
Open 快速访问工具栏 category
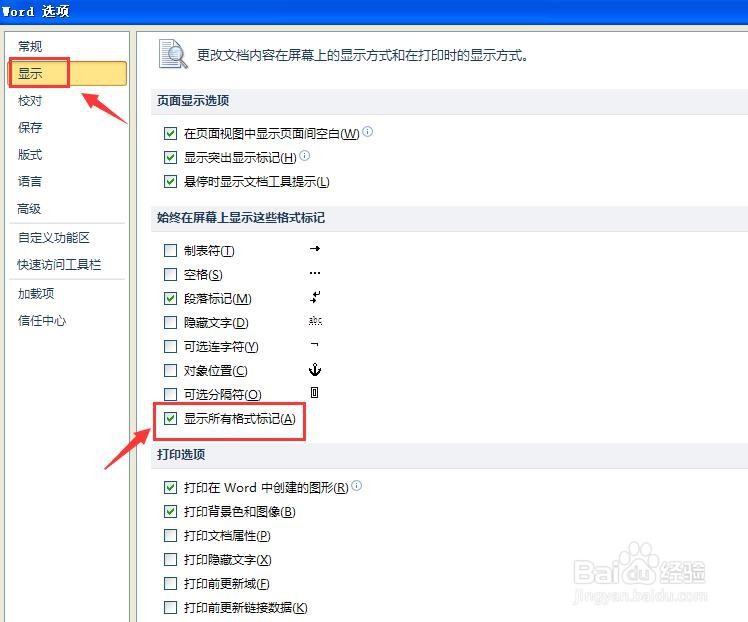point(59,264)
